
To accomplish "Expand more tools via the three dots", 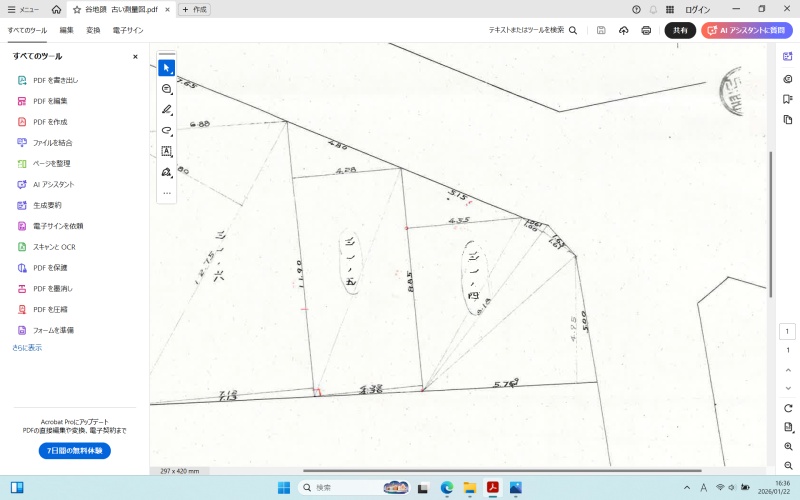I will (167, 192).
